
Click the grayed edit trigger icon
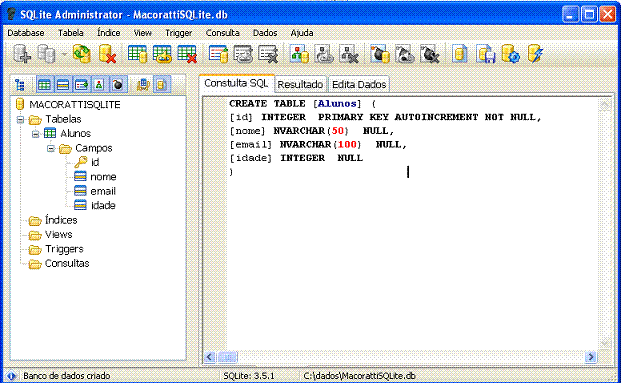coord(405,53)
